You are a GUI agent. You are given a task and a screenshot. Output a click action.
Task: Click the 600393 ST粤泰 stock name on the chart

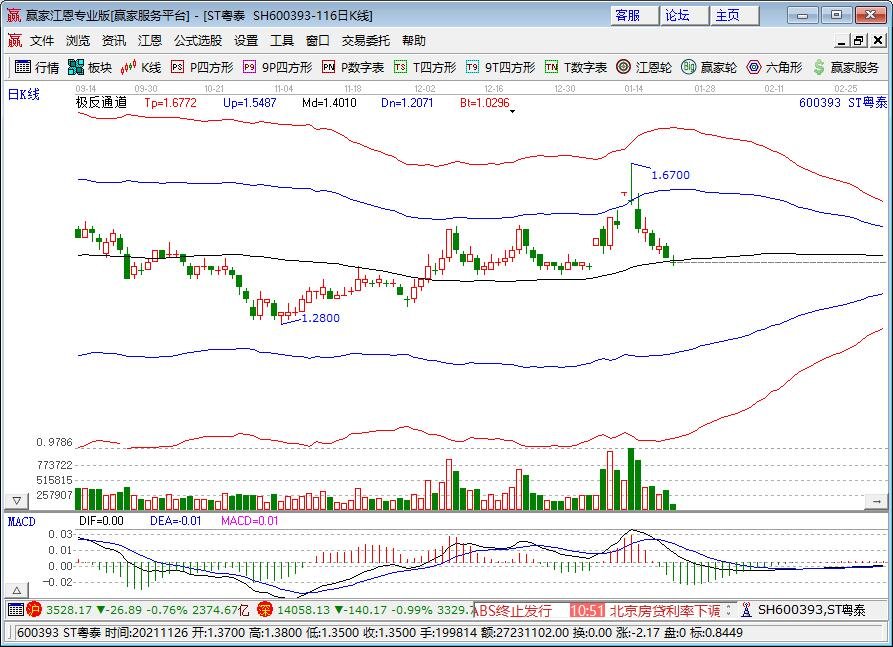(x=843, y=103)
